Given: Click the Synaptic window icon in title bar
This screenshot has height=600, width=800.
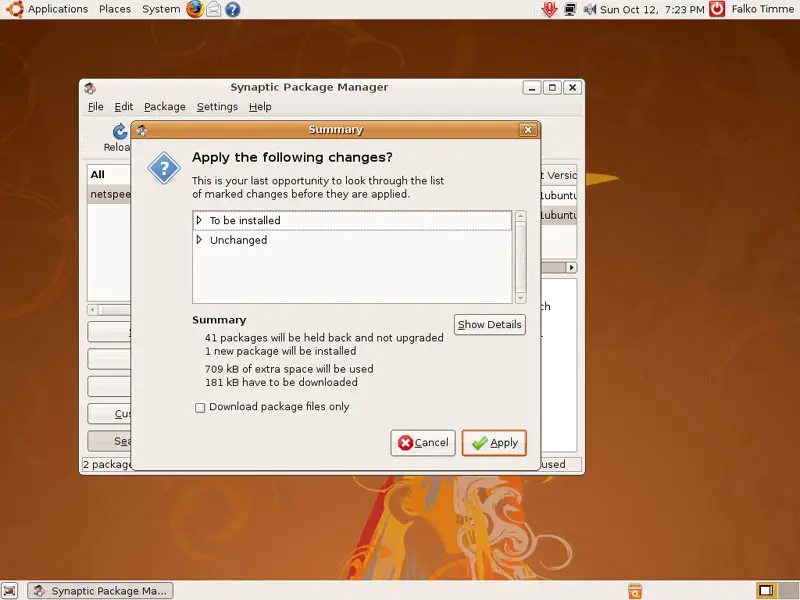Looking at the screenshot, I should tap(90, 88).
